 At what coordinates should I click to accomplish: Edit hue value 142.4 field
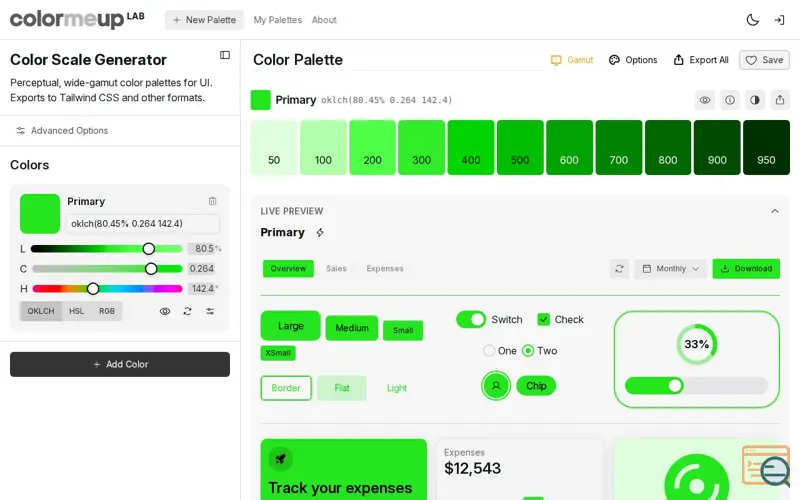[x=203, y=289]
